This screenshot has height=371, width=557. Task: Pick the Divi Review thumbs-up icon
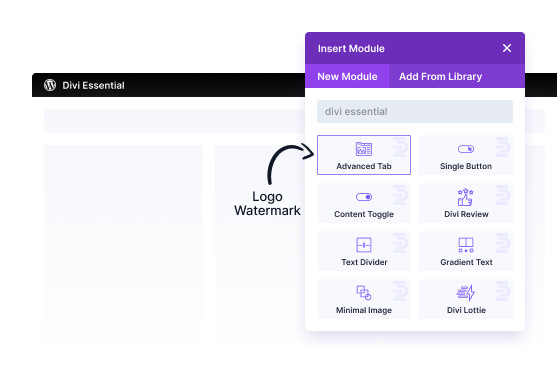click(x=466, y=197)
